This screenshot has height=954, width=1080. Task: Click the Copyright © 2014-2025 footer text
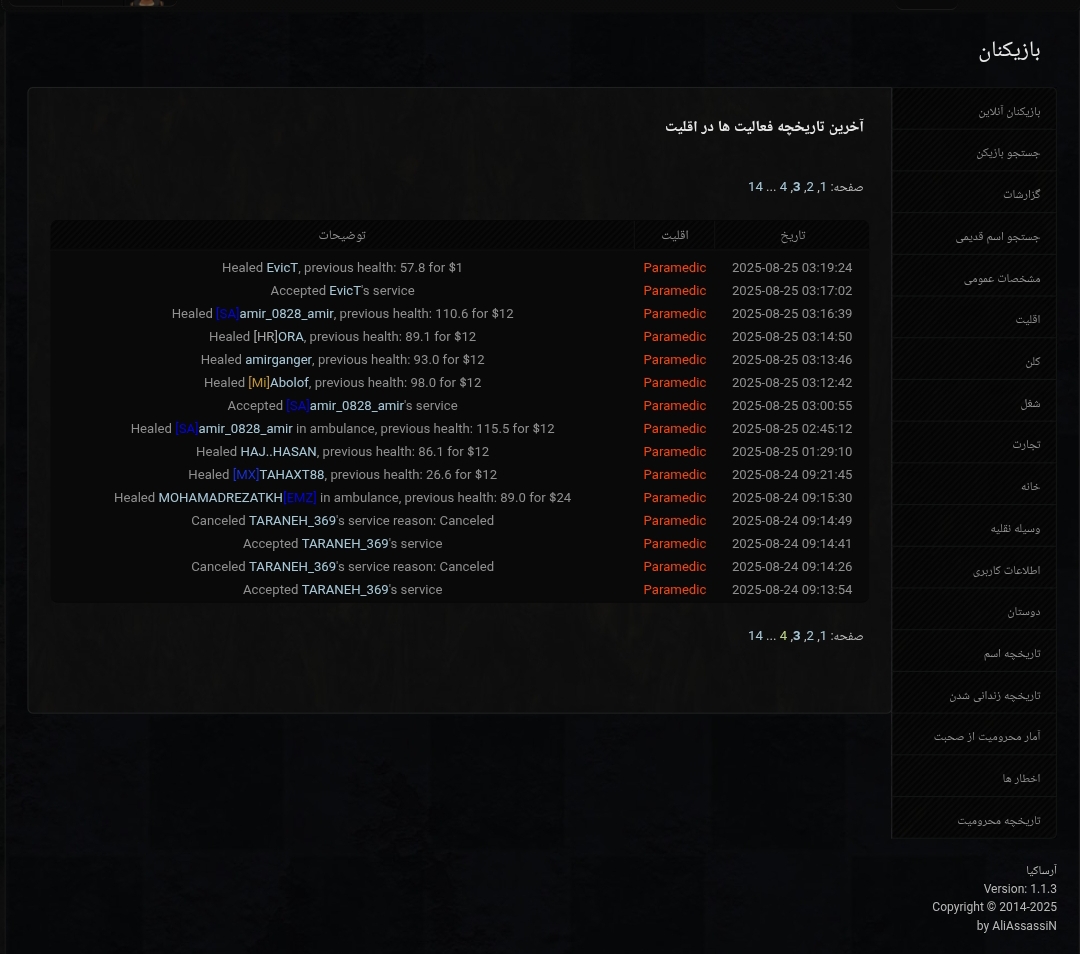point(995,907)
